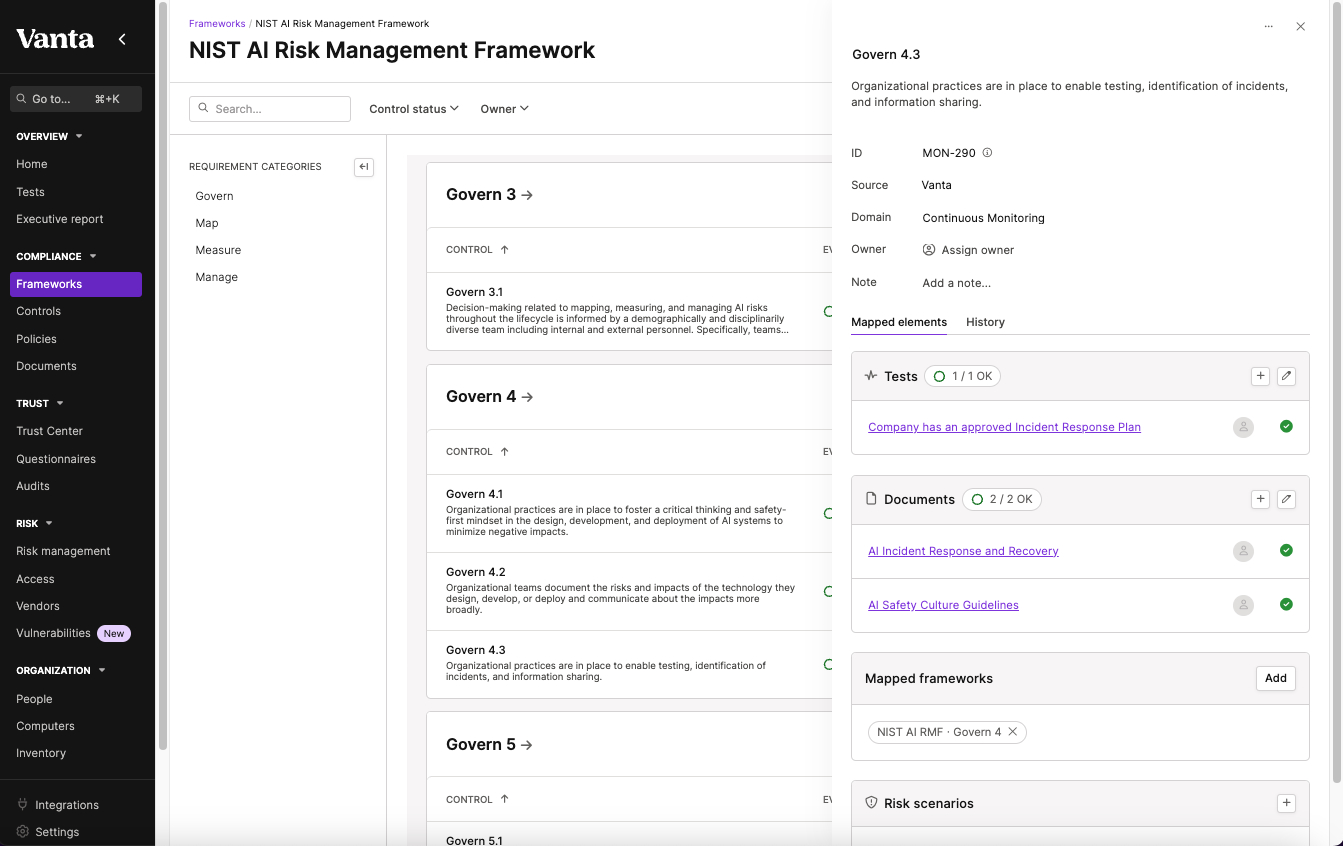Image resolution: width=1343 pixels, height=846 pixels.
Task: Remove the NIST AI RMF Govern 4 tag
Action: point(1013,732)
